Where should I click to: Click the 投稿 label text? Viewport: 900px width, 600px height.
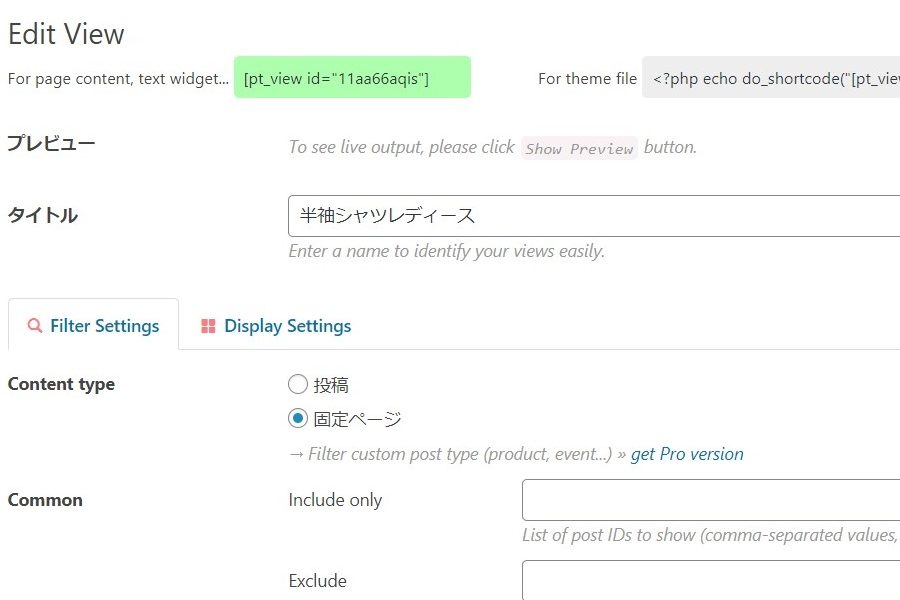click(331, 385)
